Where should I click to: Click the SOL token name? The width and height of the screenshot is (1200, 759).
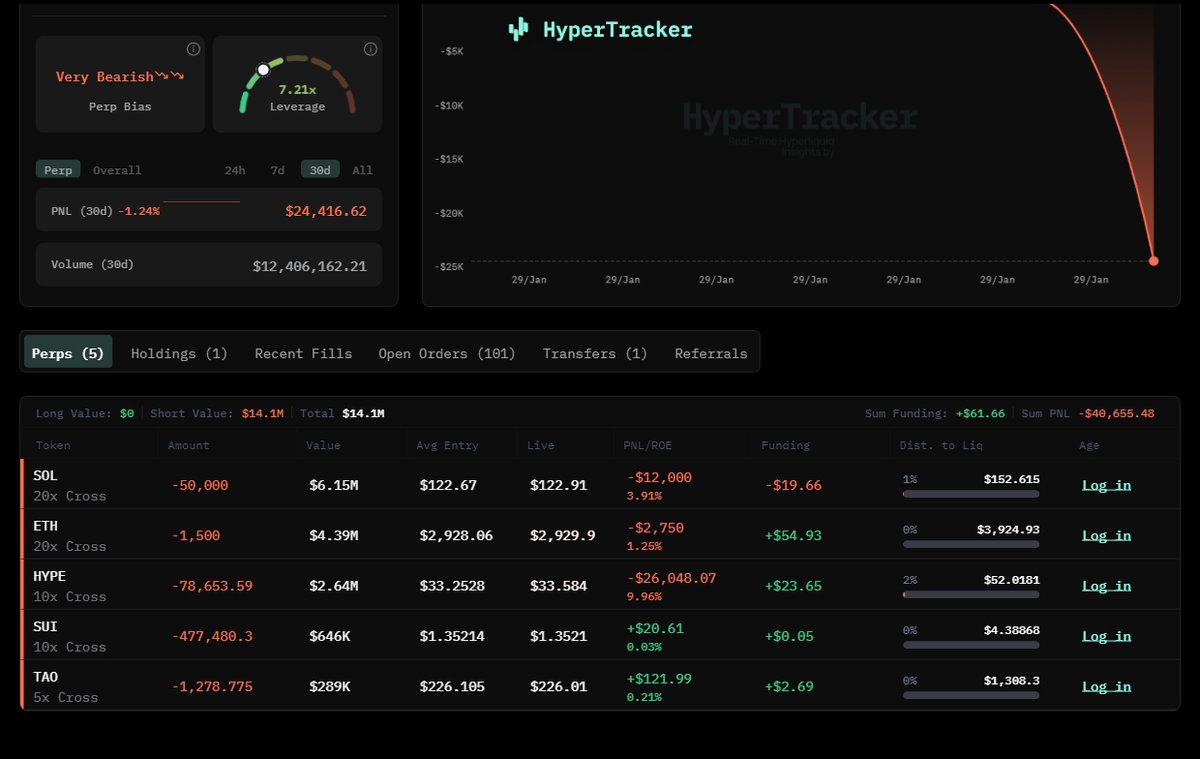(45, 476)
